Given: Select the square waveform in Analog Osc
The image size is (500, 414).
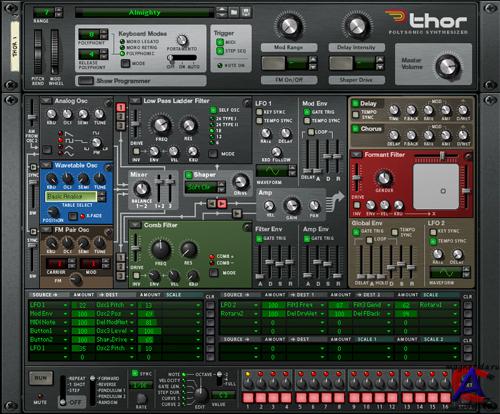Looking at the screenshot, I should tap(61, 141).
